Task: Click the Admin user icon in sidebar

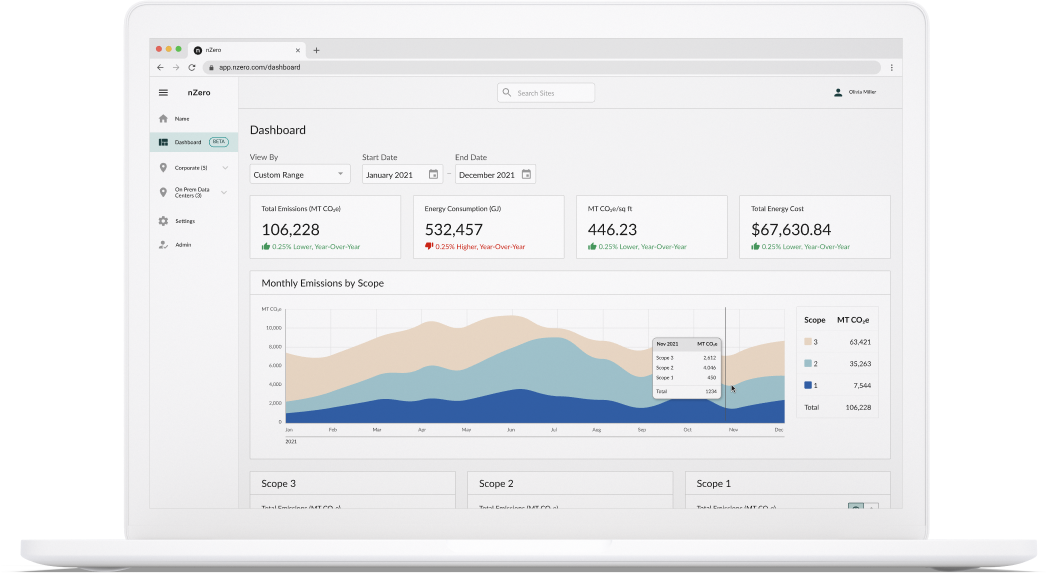Action: pos(163,245)
